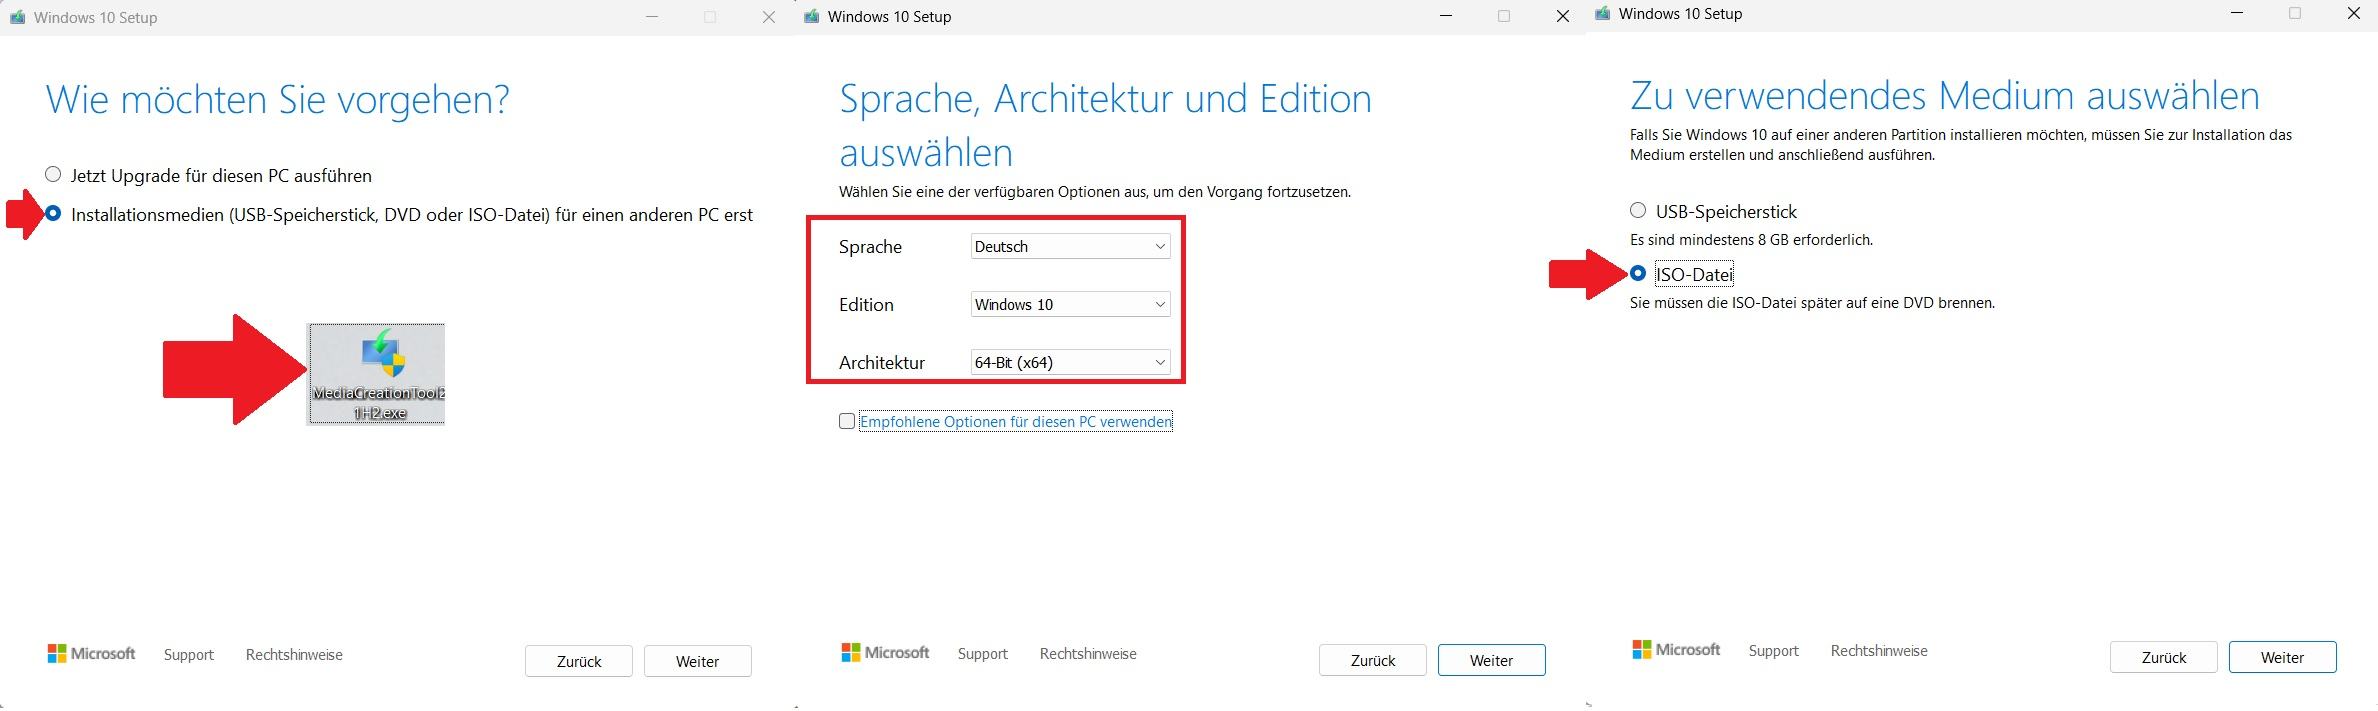Screen dimensions: 2378x711
Task: Click Microsoft logo in middle window
Action: click(x=885, y=653)
